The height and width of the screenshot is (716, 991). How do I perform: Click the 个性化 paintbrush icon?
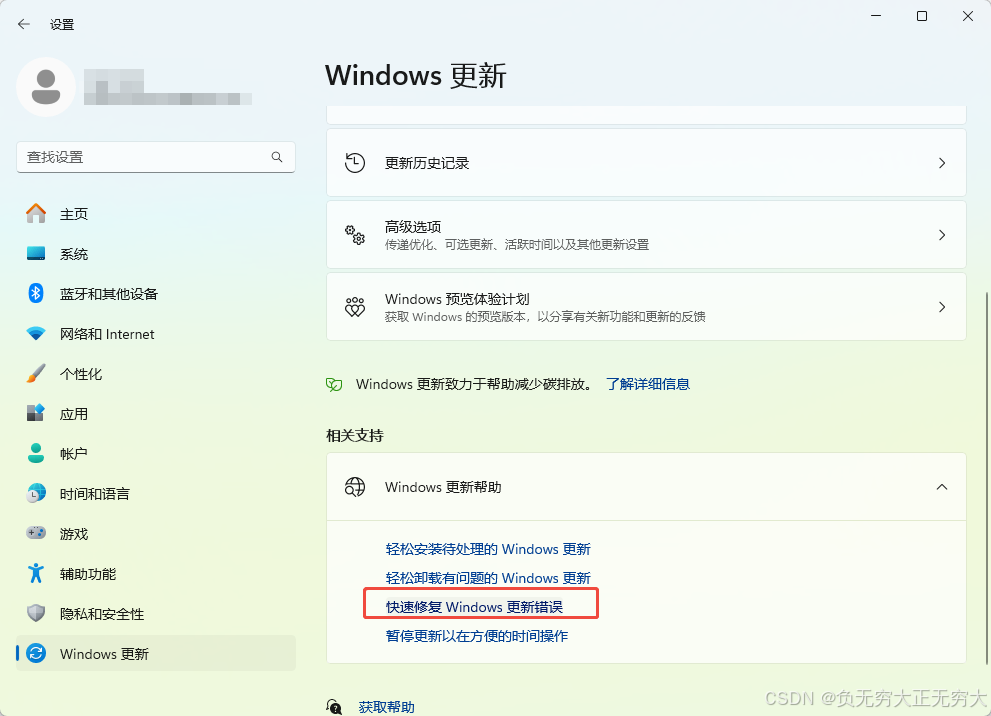[36, 373]
